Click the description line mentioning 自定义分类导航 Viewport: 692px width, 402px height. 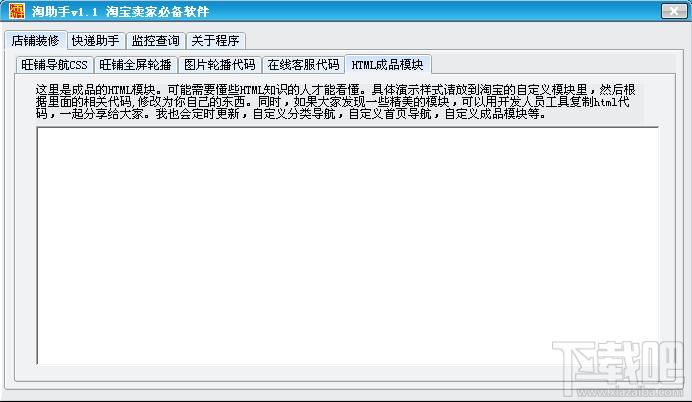(291, 114)
